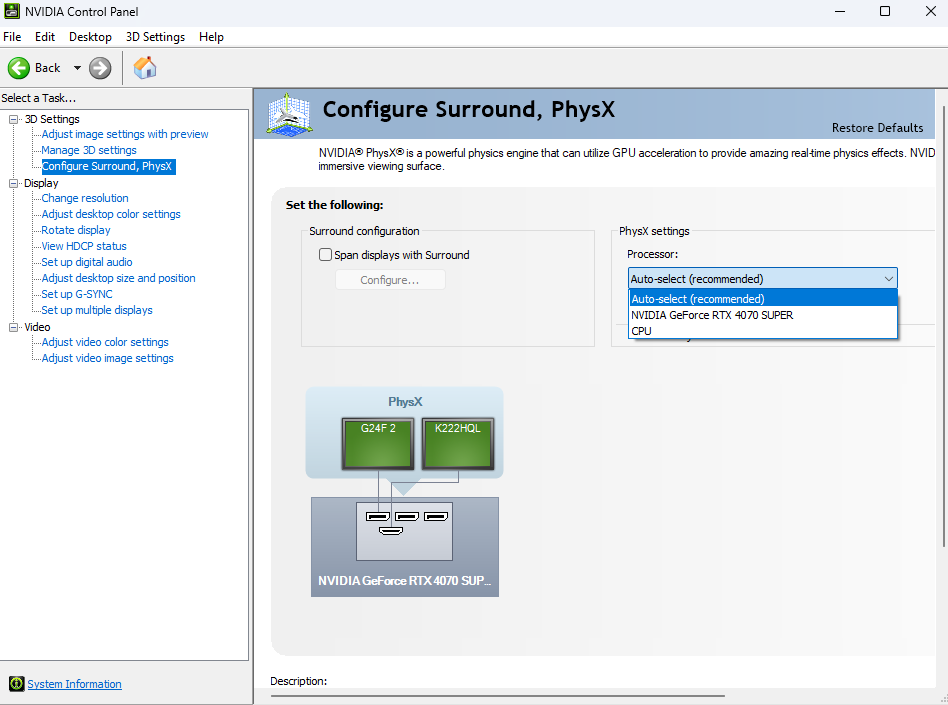Collapse the 3D Settings tree node
Screen dimensions: 948x705
(13, 119)
